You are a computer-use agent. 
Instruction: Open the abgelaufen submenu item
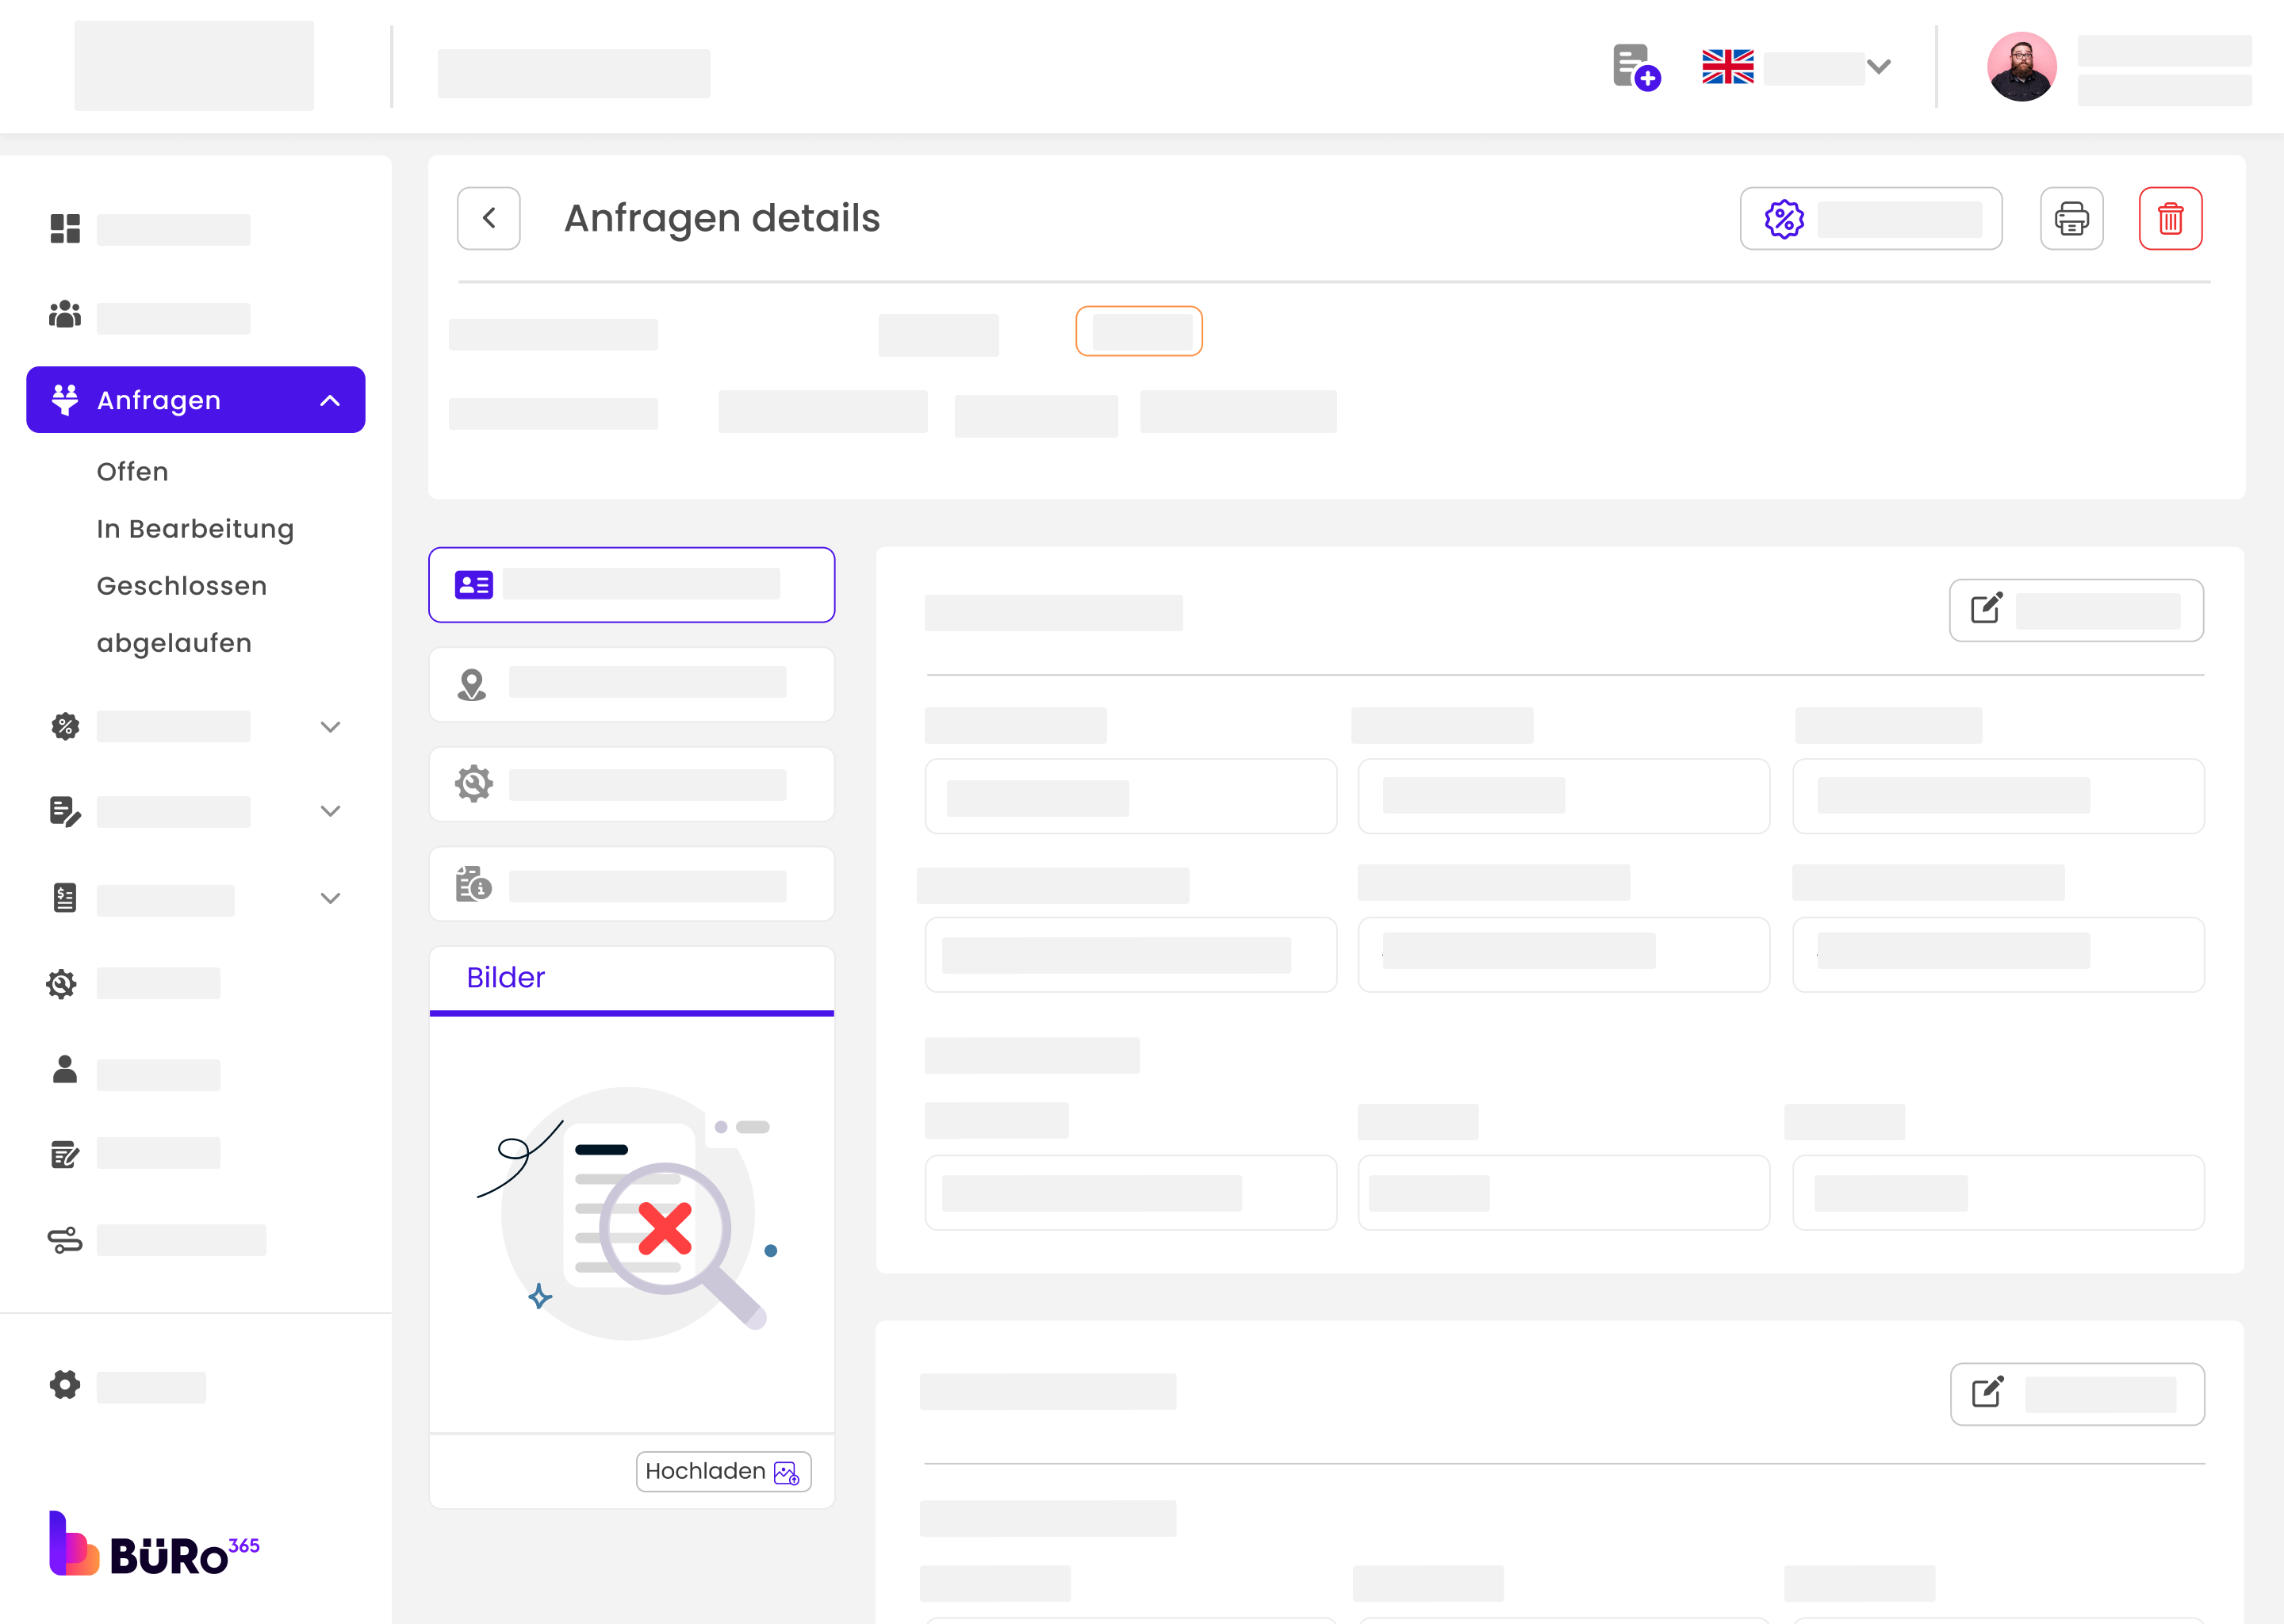click(x=174, y=643)
